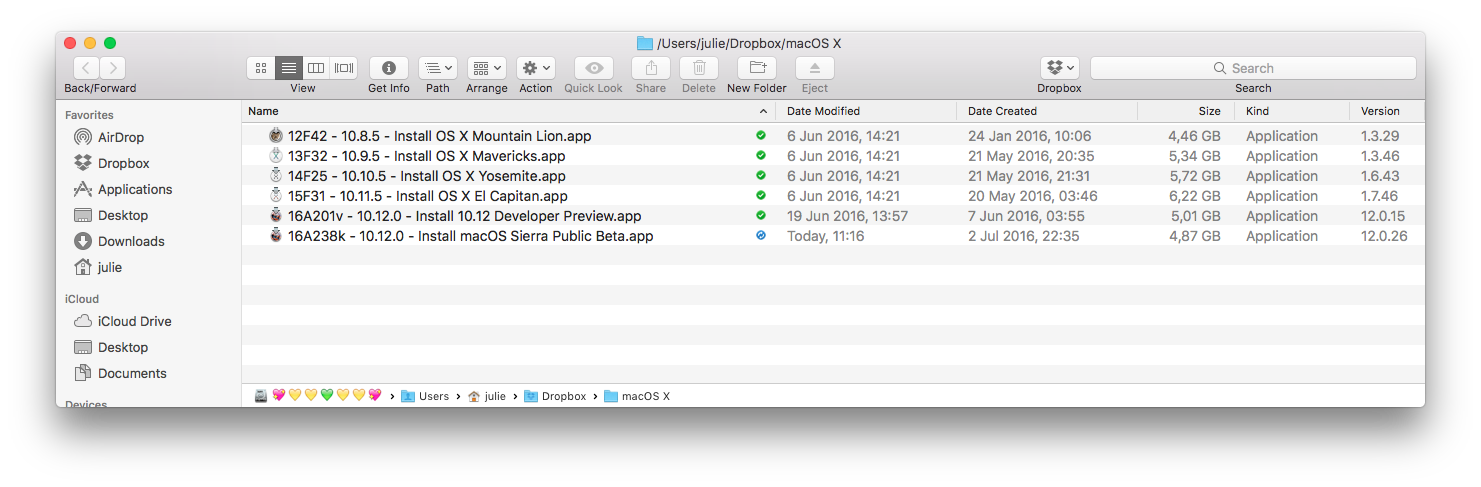
Task: Sort by Version column header
Action: [1386, 111]
